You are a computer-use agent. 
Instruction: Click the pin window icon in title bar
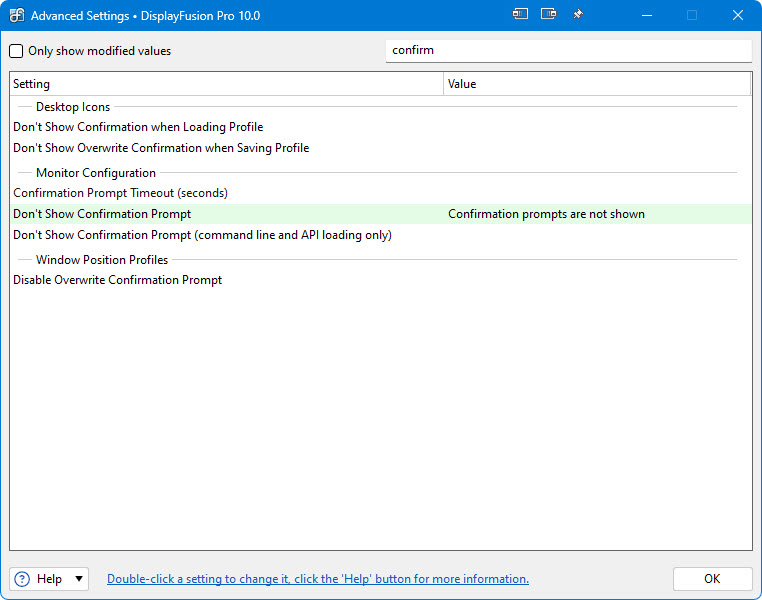point(577,15)
